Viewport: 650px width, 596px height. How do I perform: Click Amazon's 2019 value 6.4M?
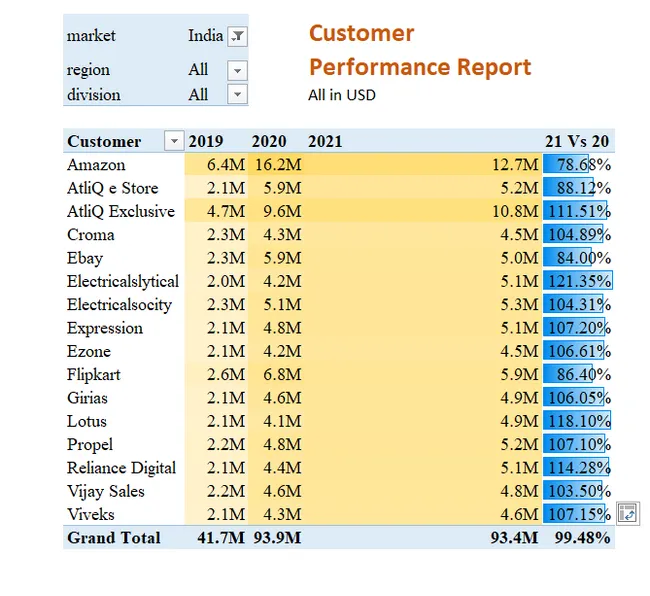click(x=226, y=165)
